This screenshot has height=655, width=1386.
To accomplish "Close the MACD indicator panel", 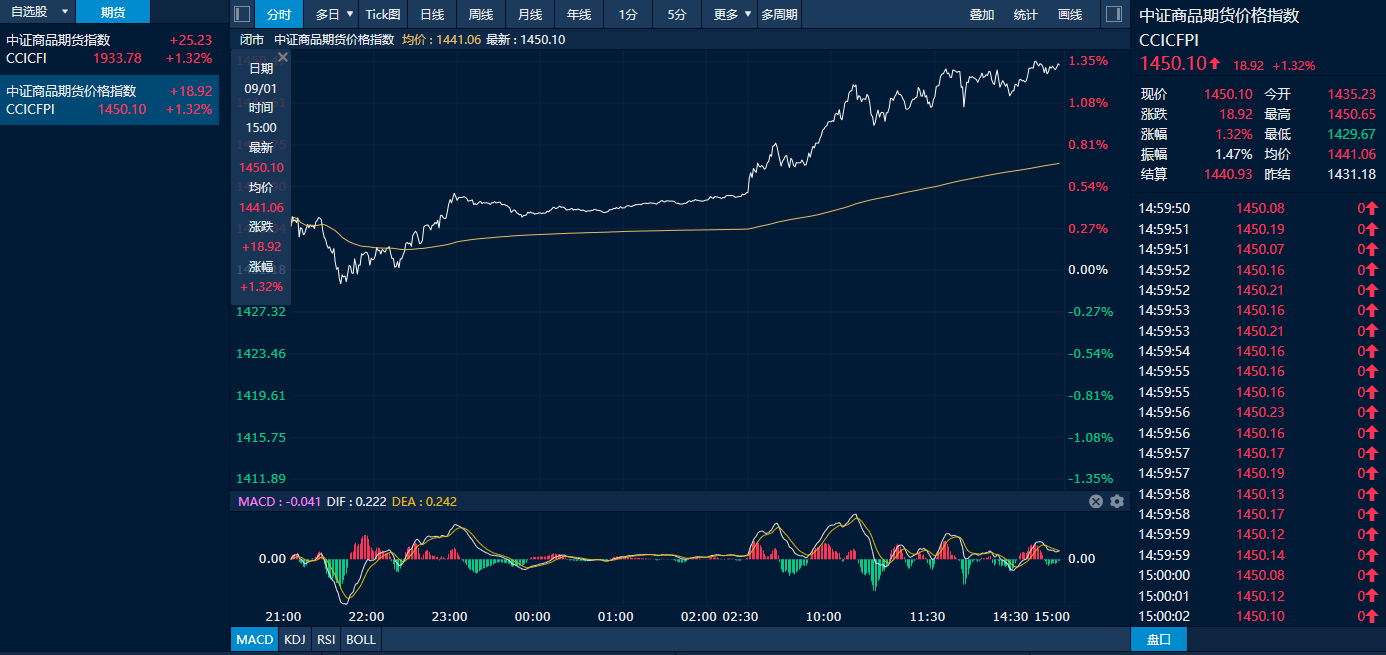I will tap(1096, 501).
